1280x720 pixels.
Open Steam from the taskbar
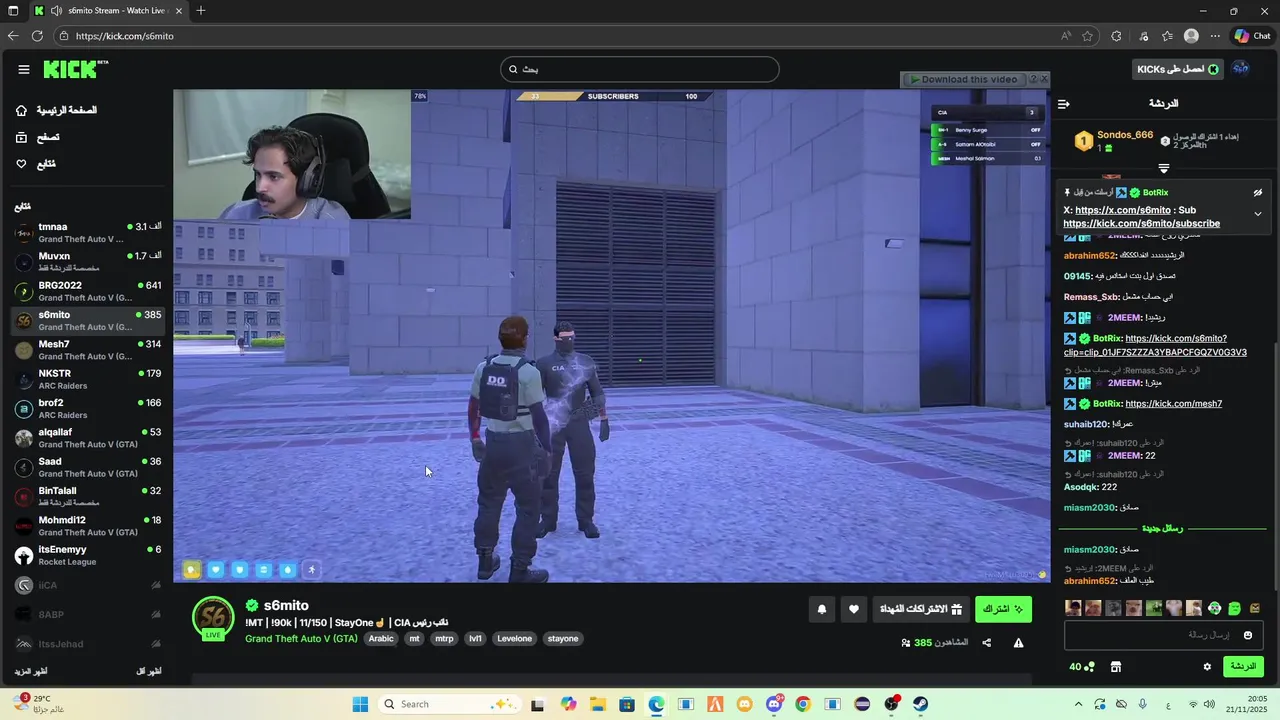(920, 704)
